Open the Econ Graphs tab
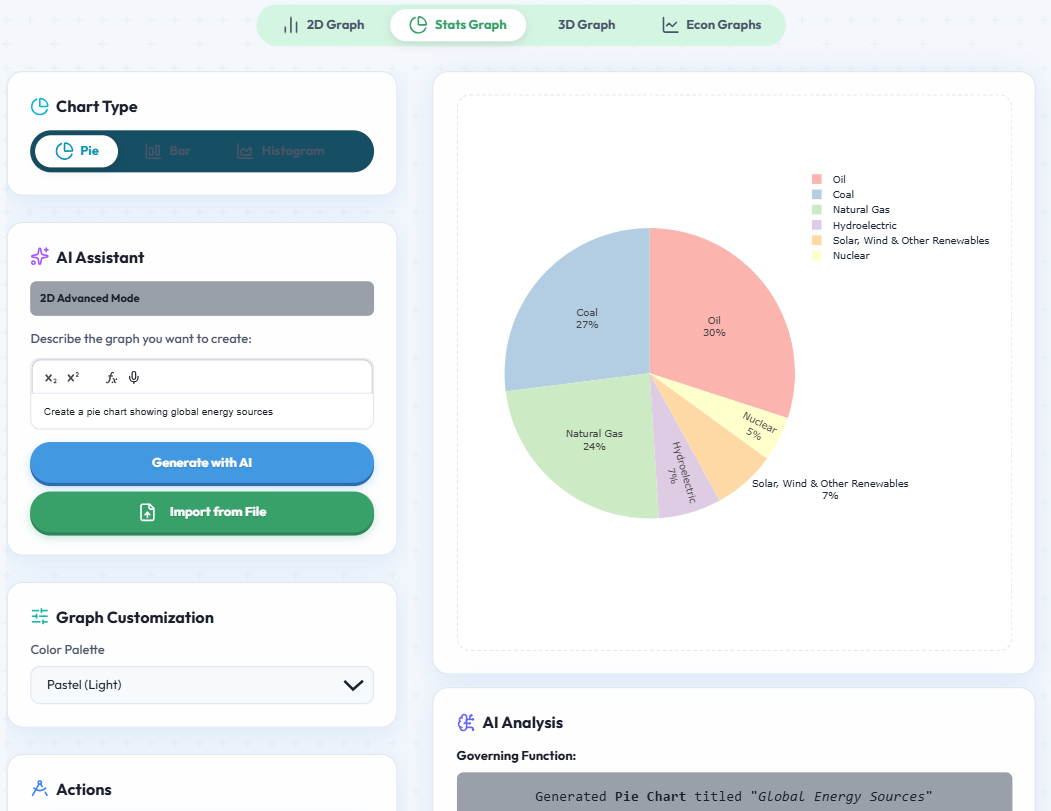This screenshot has width=1051, height=811. [711, 24]
